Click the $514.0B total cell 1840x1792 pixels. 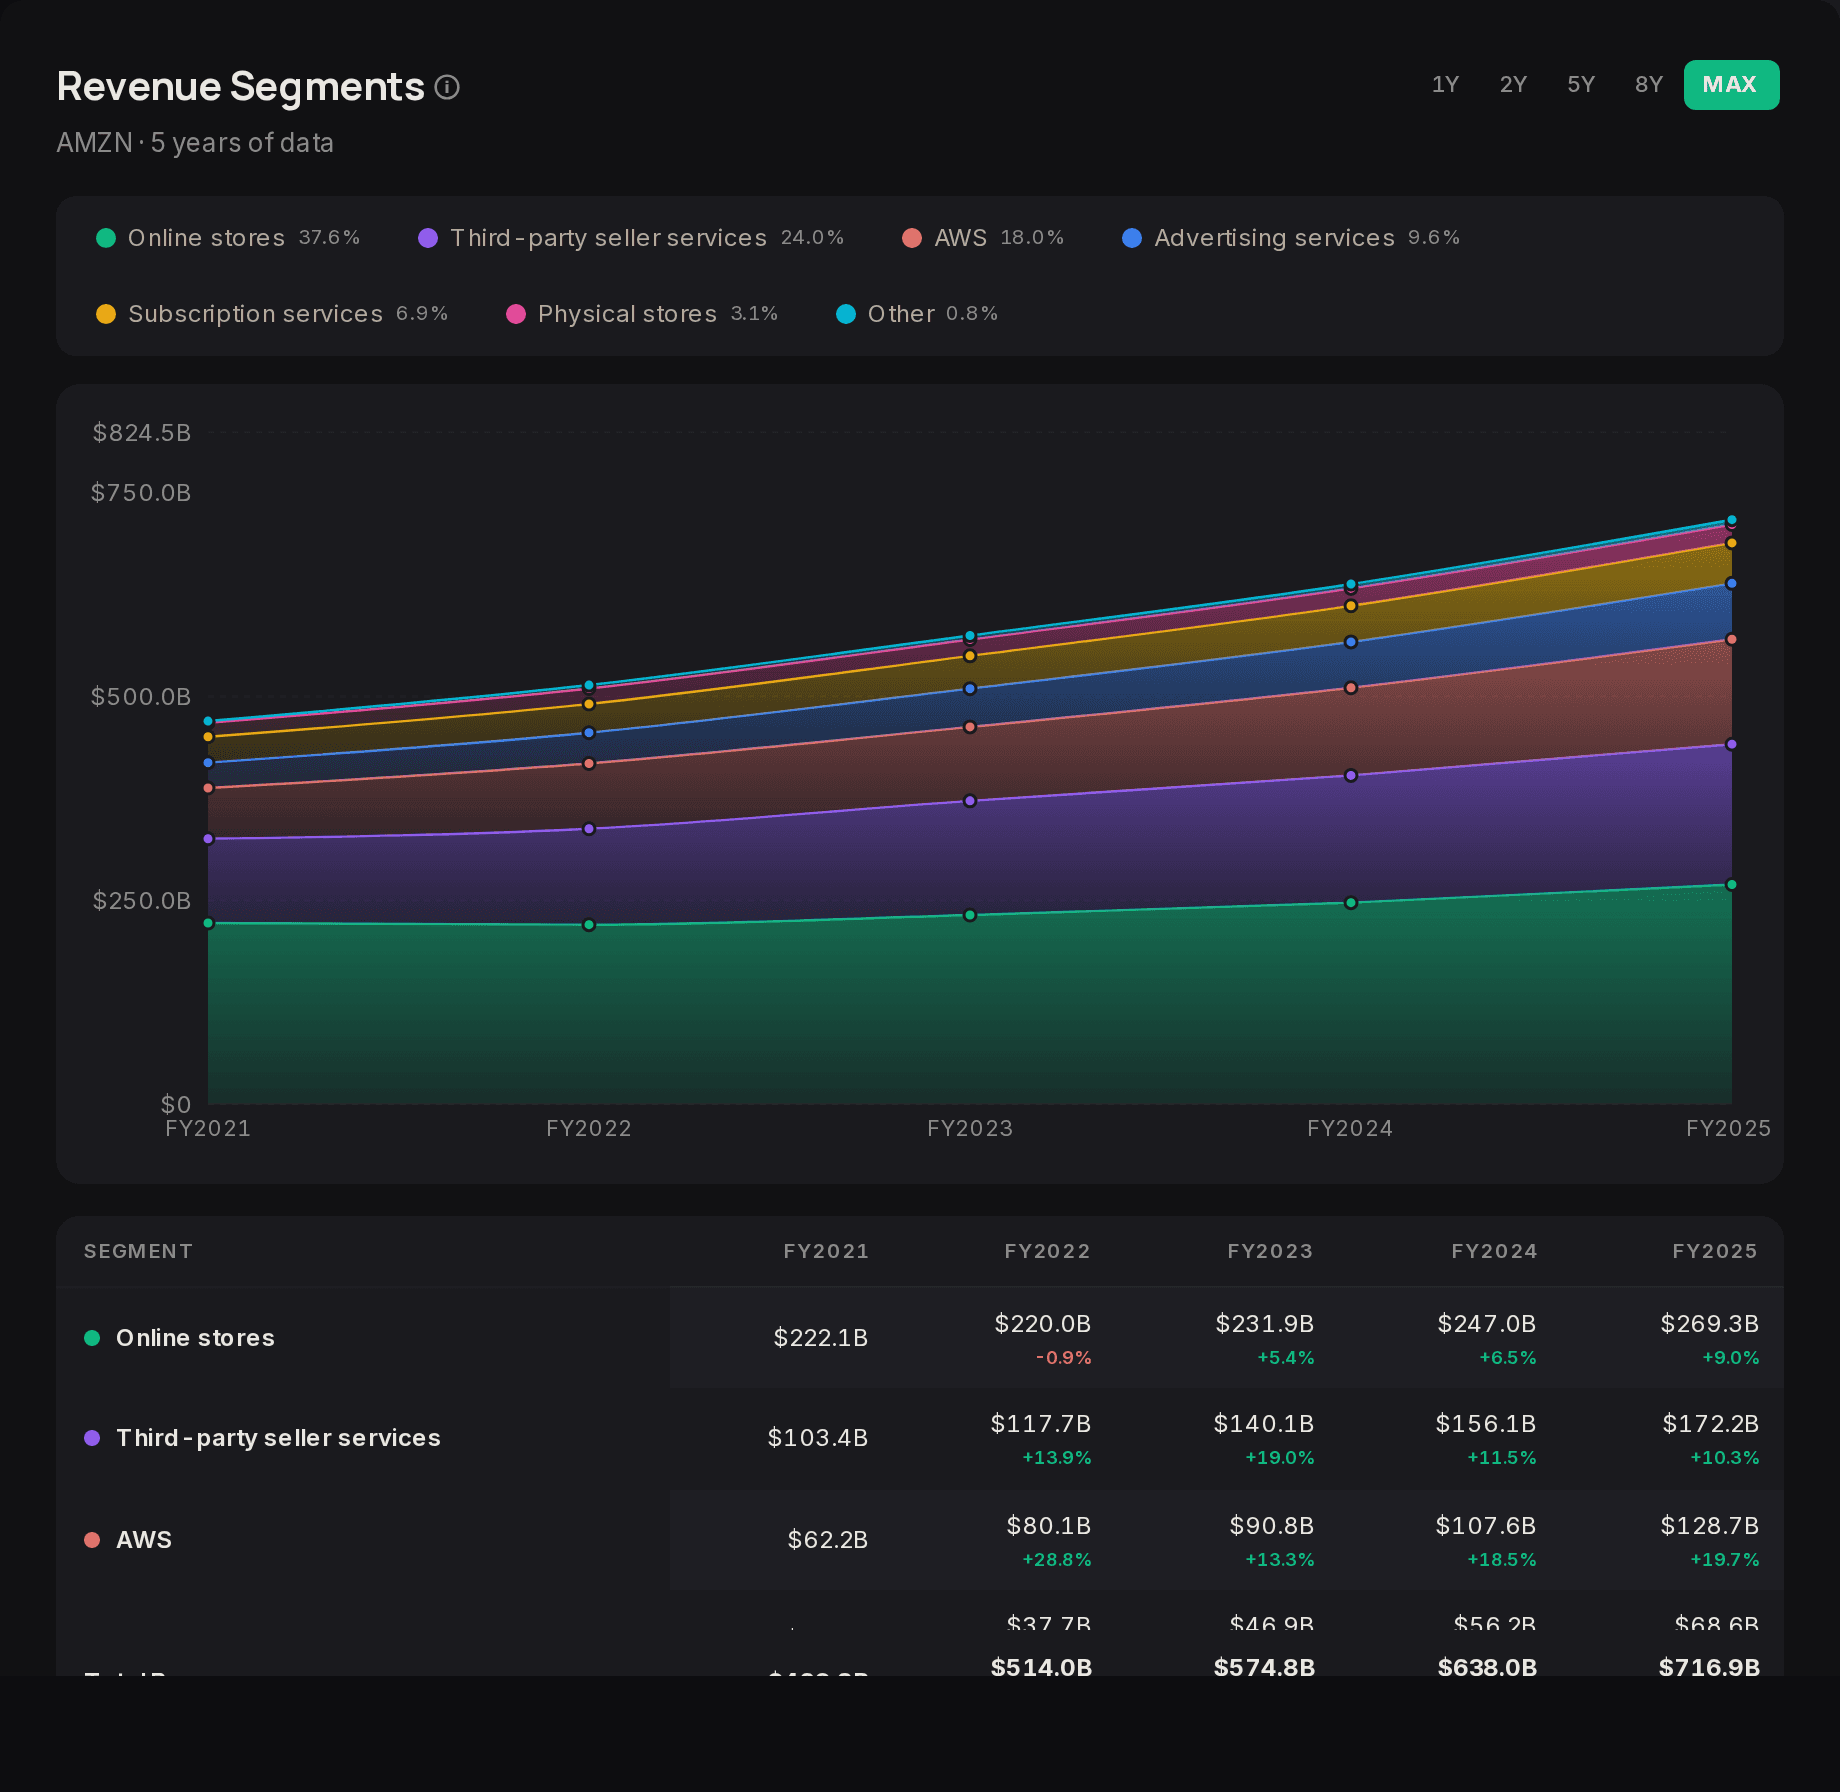(x=1042, y=1667)
